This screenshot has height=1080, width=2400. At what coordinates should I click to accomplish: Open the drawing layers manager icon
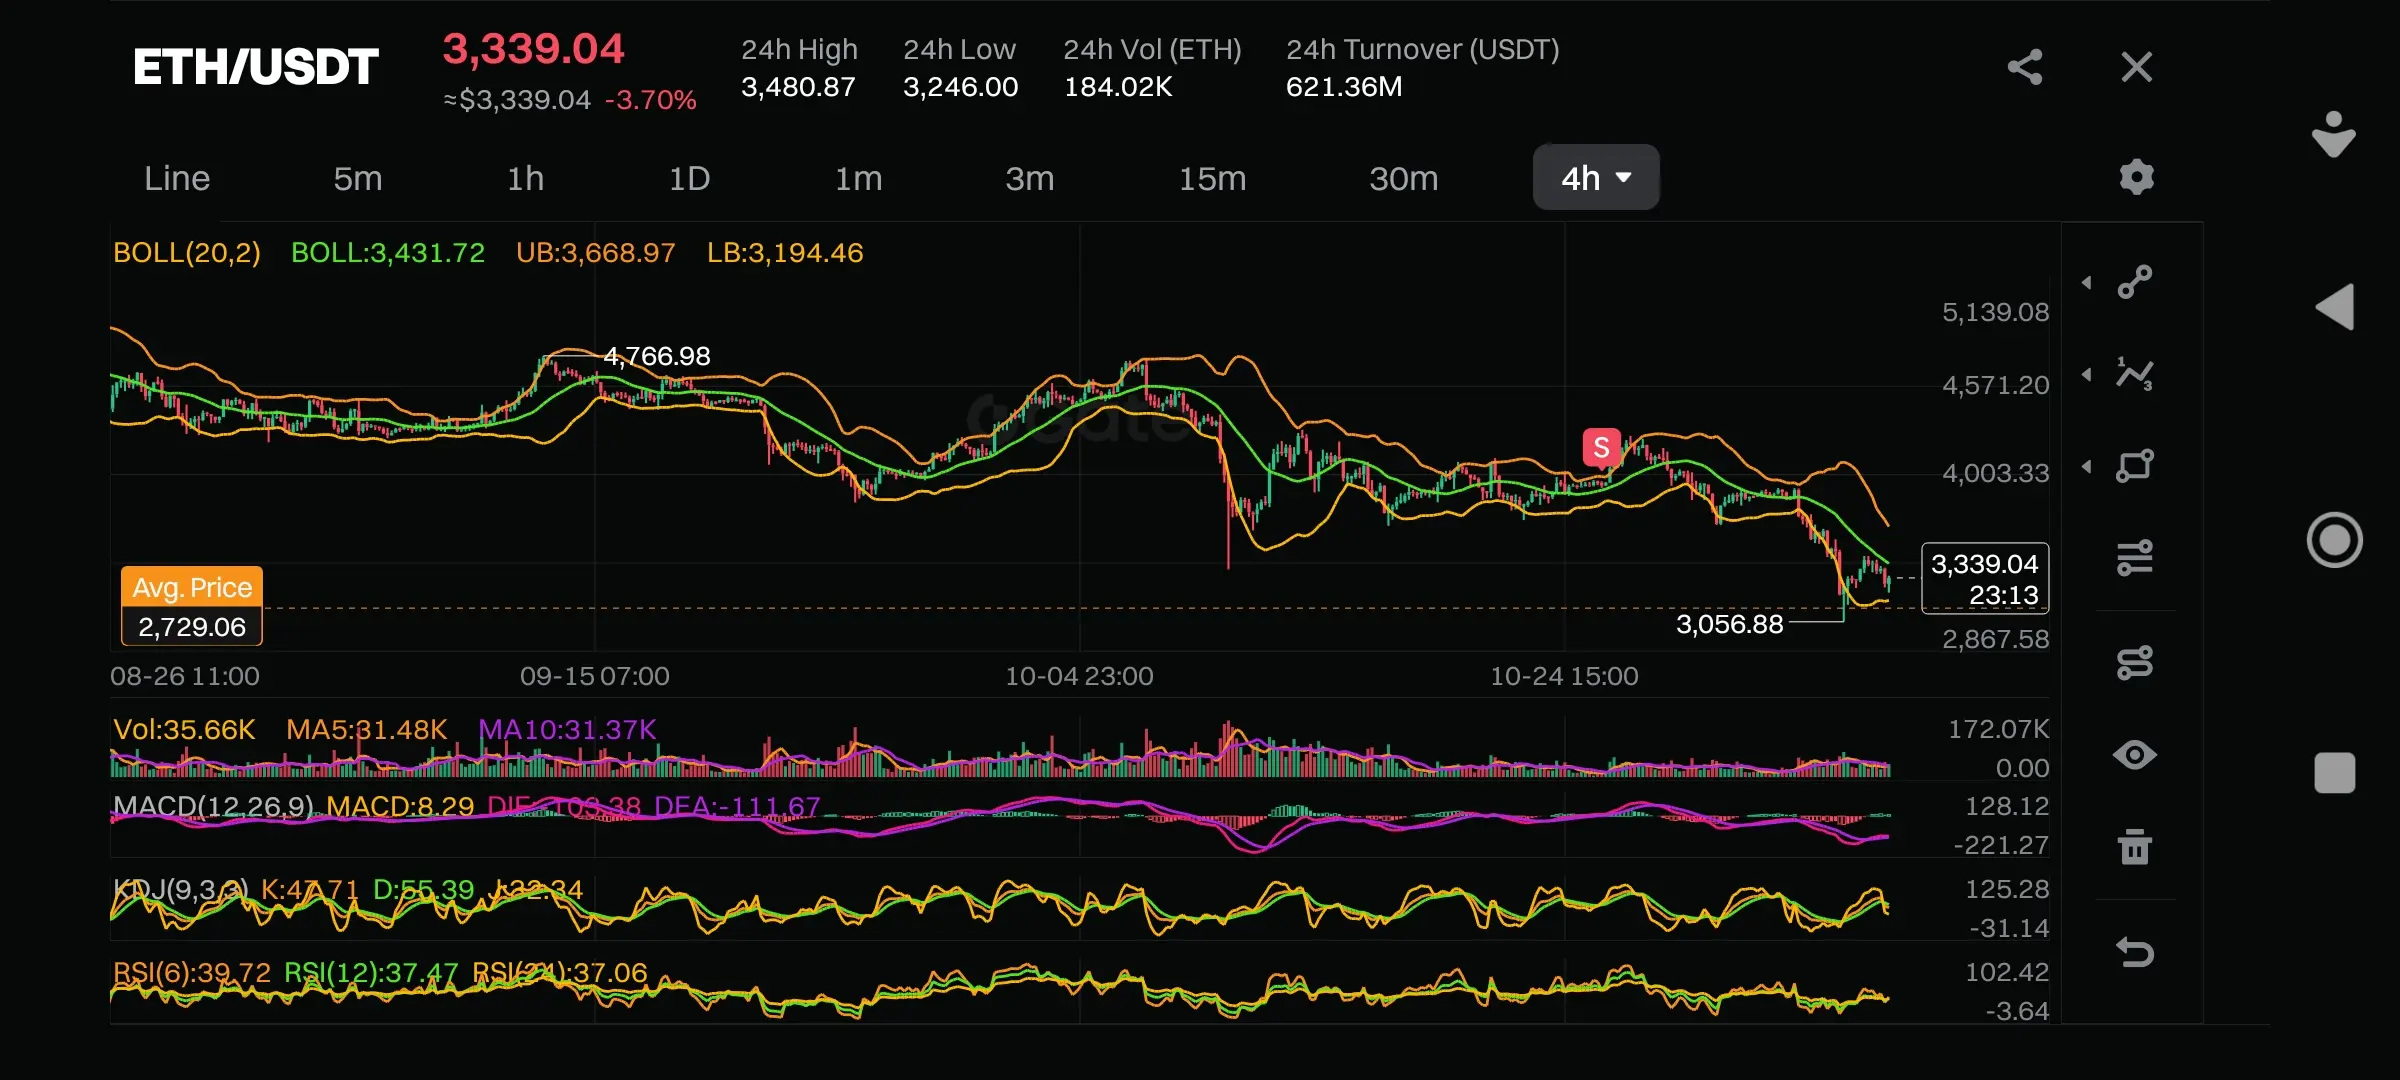[x=2134, y=662]
